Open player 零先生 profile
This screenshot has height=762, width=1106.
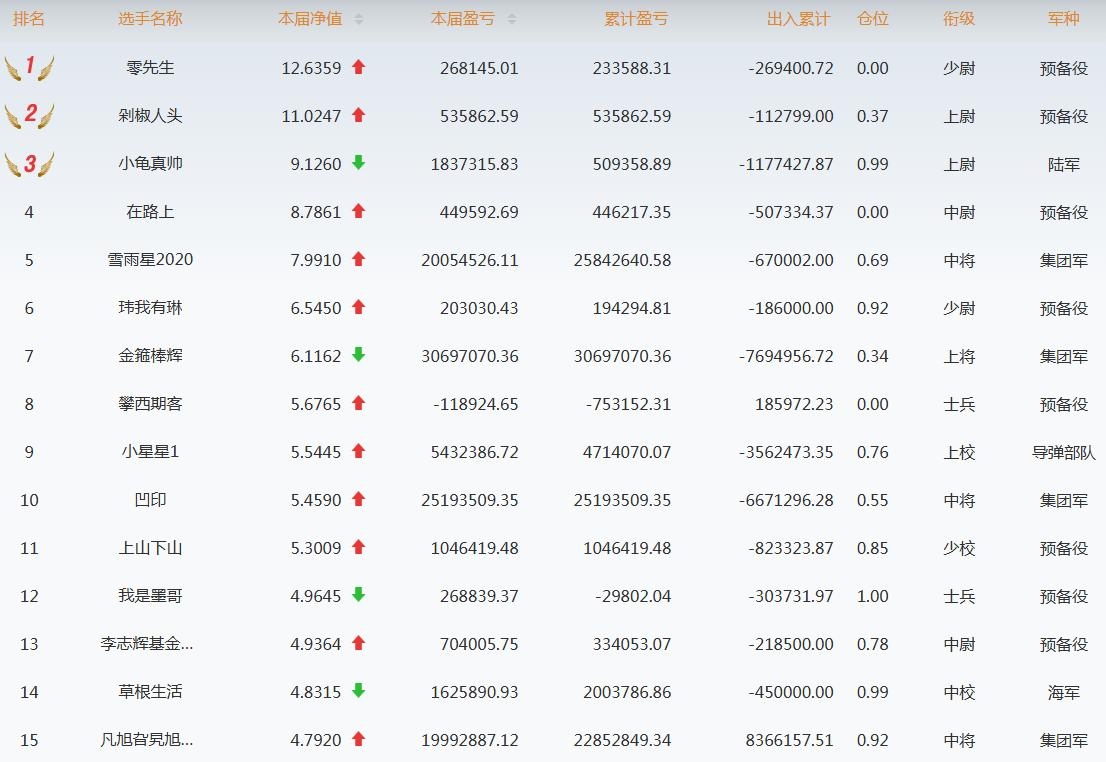[150, 68]
